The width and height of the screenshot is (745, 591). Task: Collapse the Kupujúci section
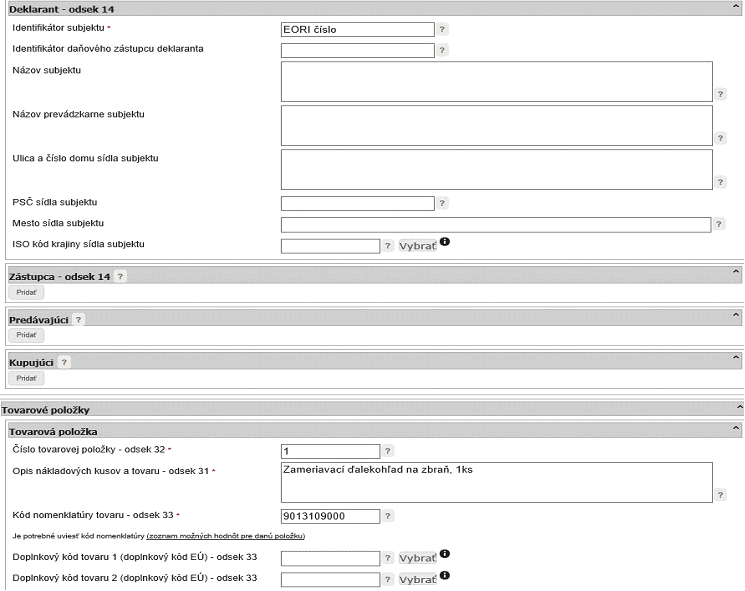coord(735,357)
